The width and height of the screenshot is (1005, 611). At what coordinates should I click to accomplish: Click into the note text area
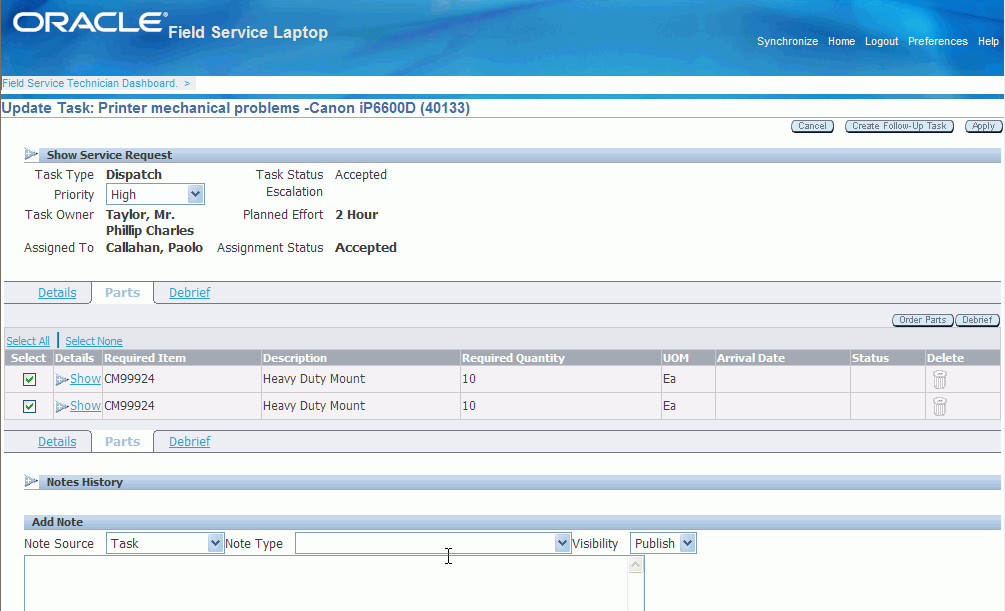326,583
